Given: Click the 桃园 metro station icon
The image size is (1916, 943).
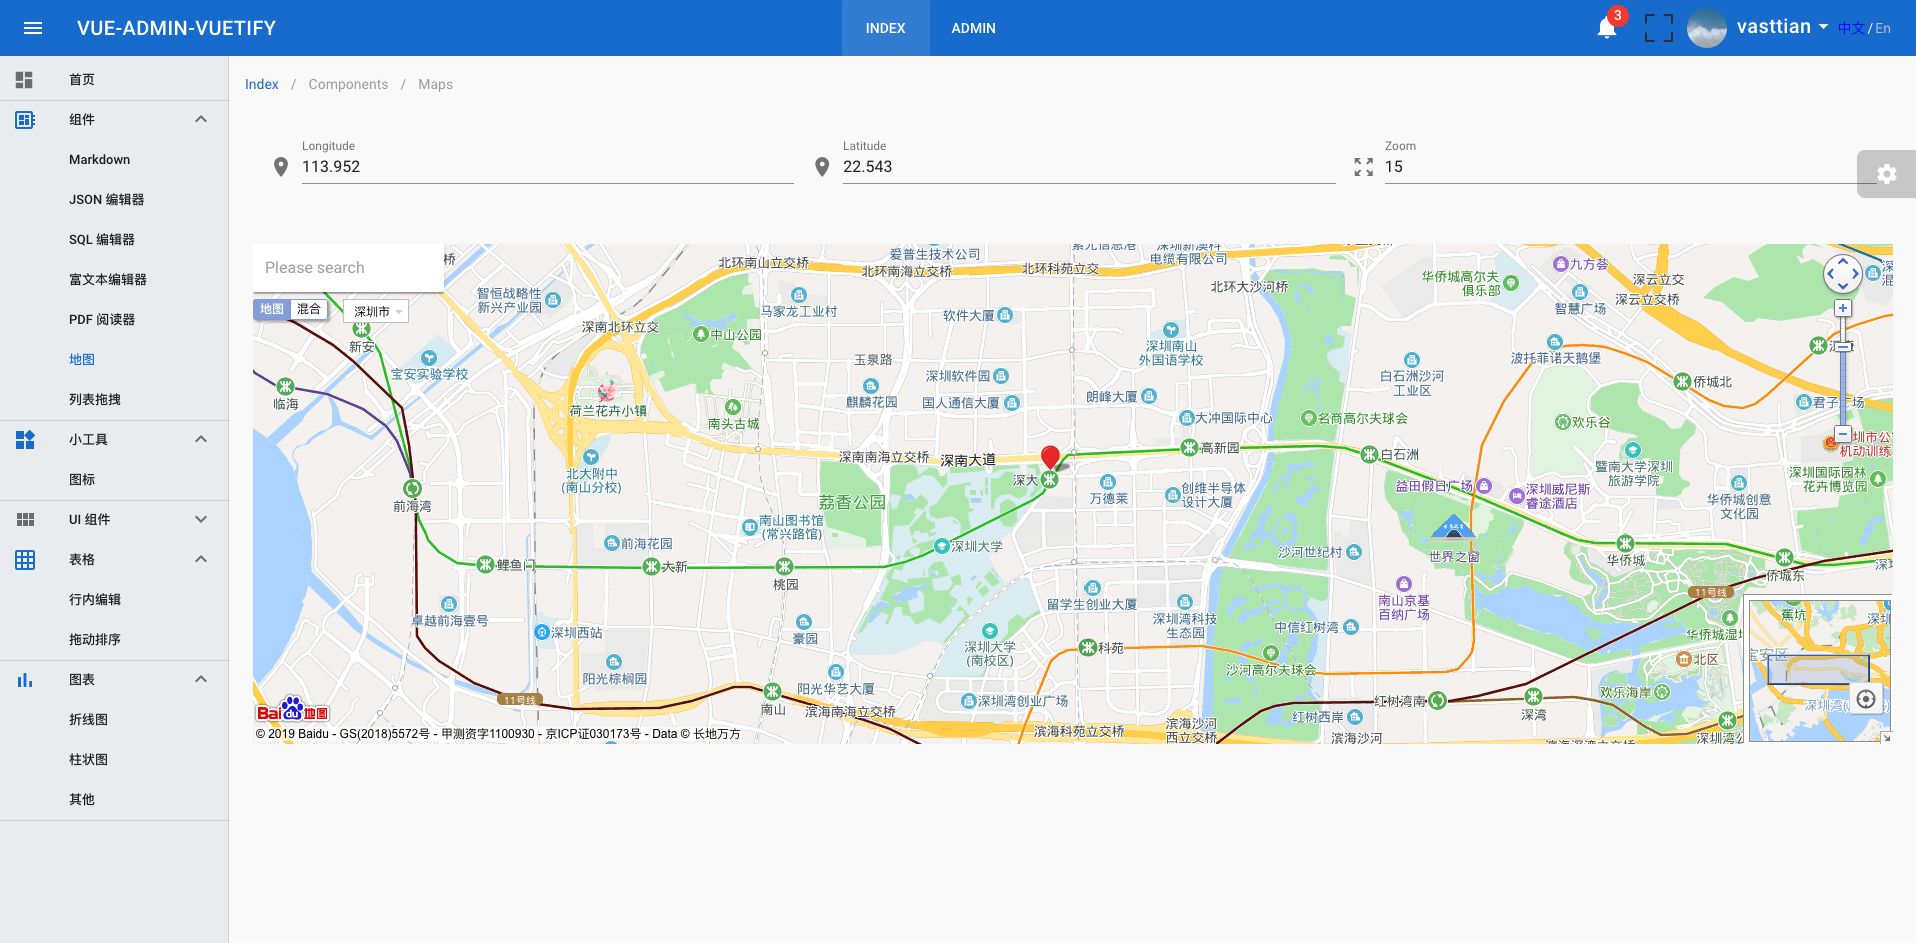Looking at the screenshot, I should [x=785, y=567].
